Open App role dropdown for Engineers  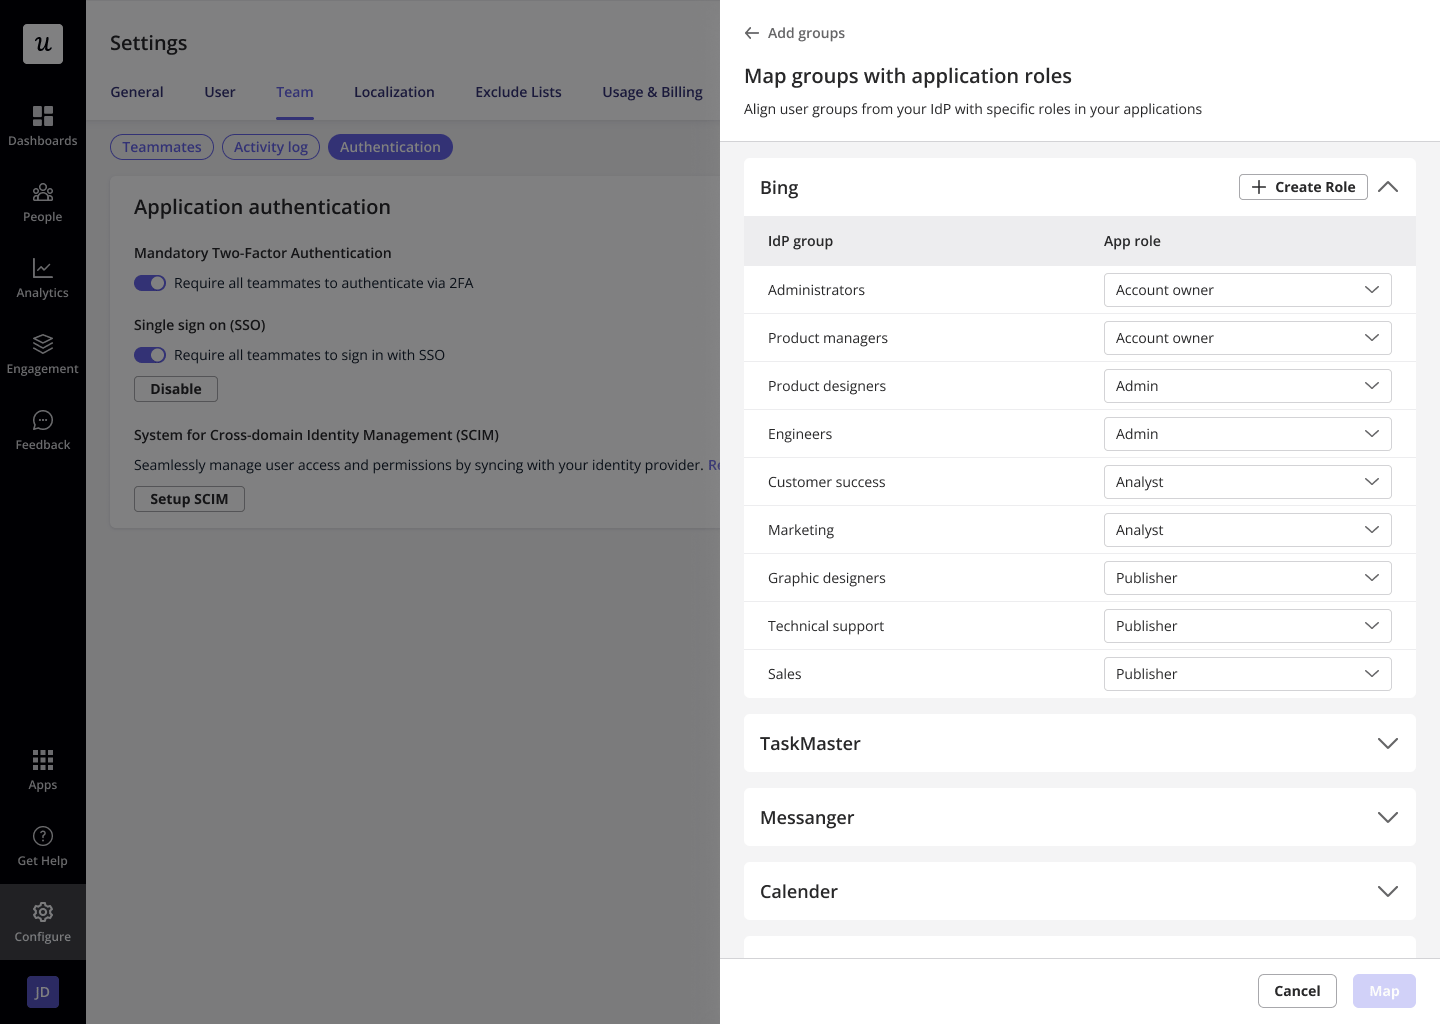coord(1247,434)
